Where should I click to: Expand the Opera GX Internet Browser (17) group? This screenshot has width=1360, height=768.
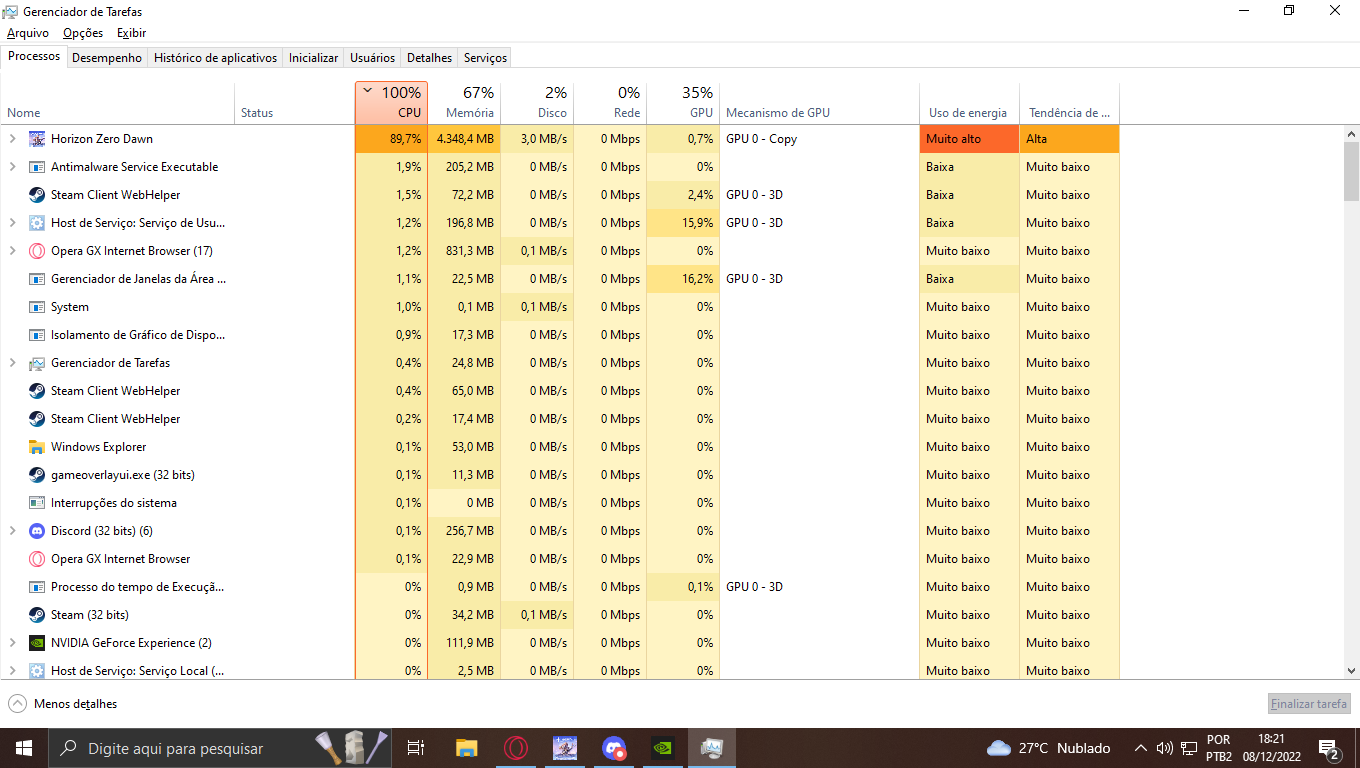13,251
